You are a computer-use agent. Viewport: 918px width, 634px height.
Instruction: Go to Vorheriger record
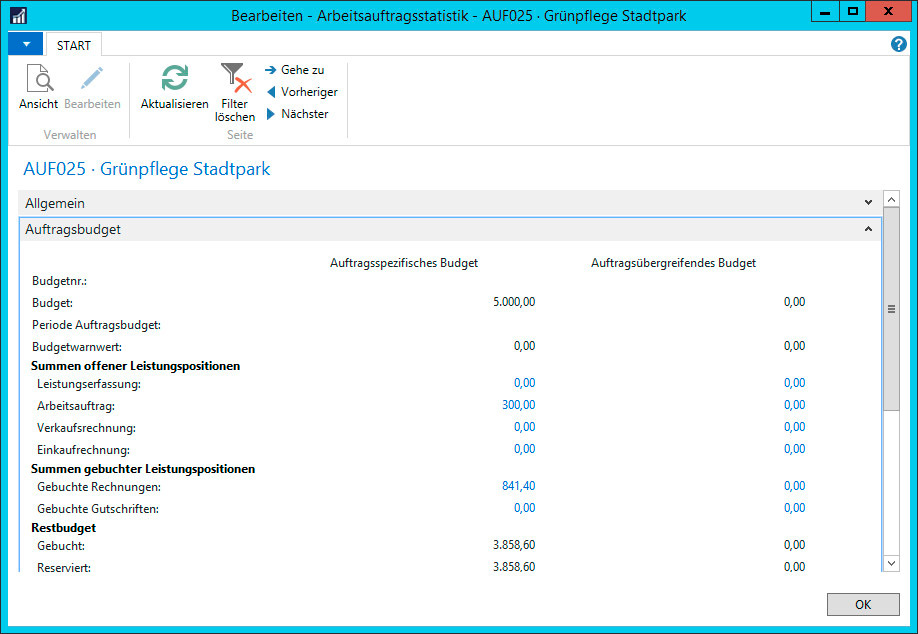(x=271, y=92)
